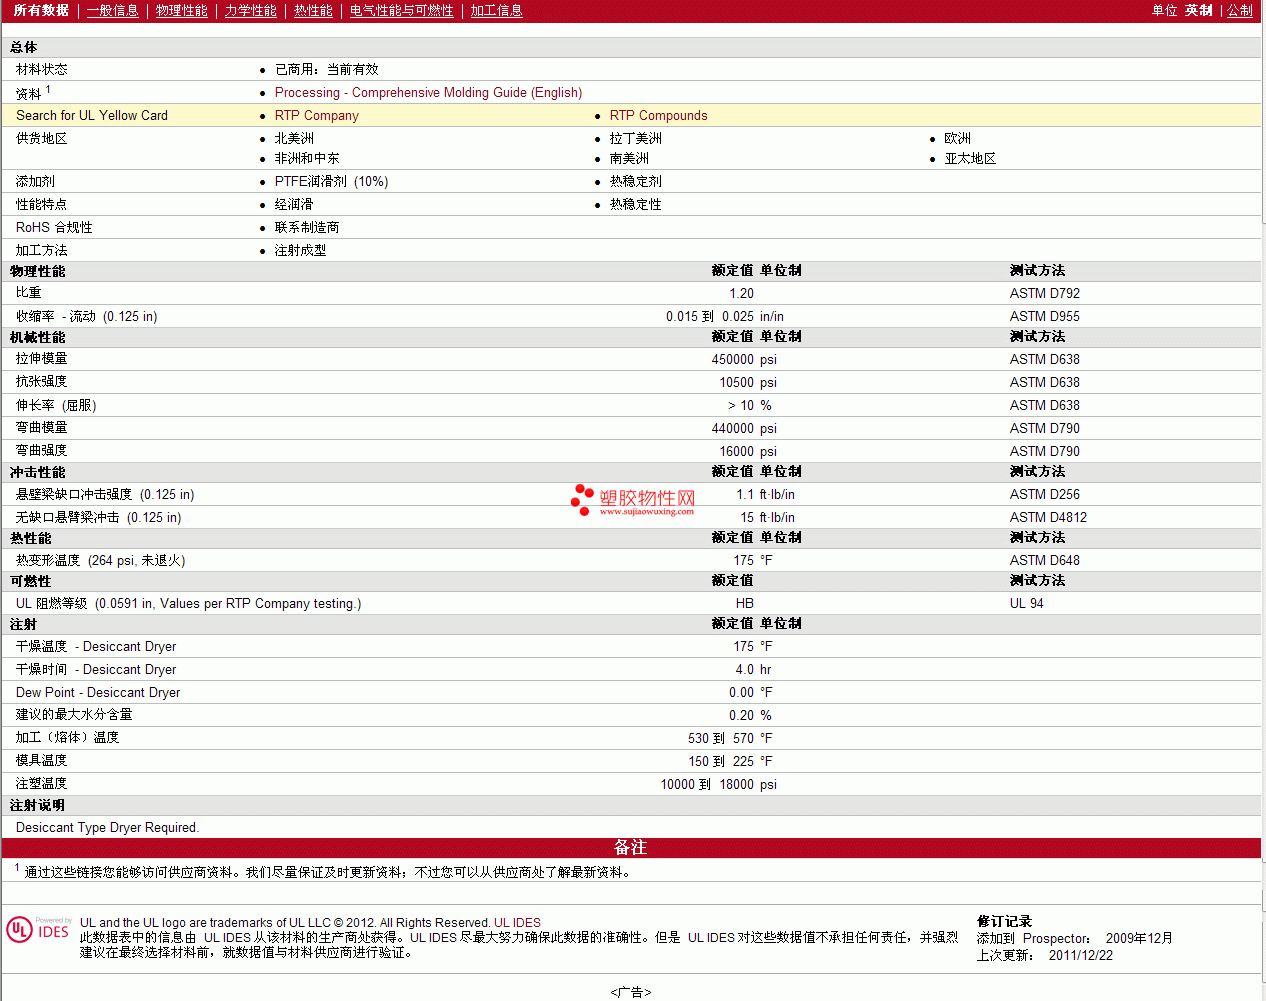Click 弯曲强度 value 16000
Viewport: 1266px width, 1001px height.
[x=737, y=451]
